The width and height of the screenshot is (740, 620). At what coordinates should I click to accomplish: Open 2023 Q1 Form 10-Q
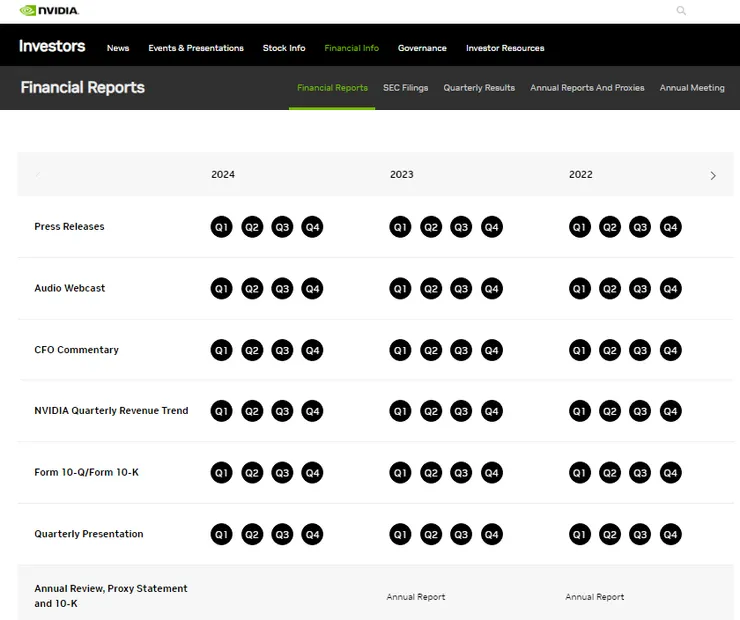(400, 473)
